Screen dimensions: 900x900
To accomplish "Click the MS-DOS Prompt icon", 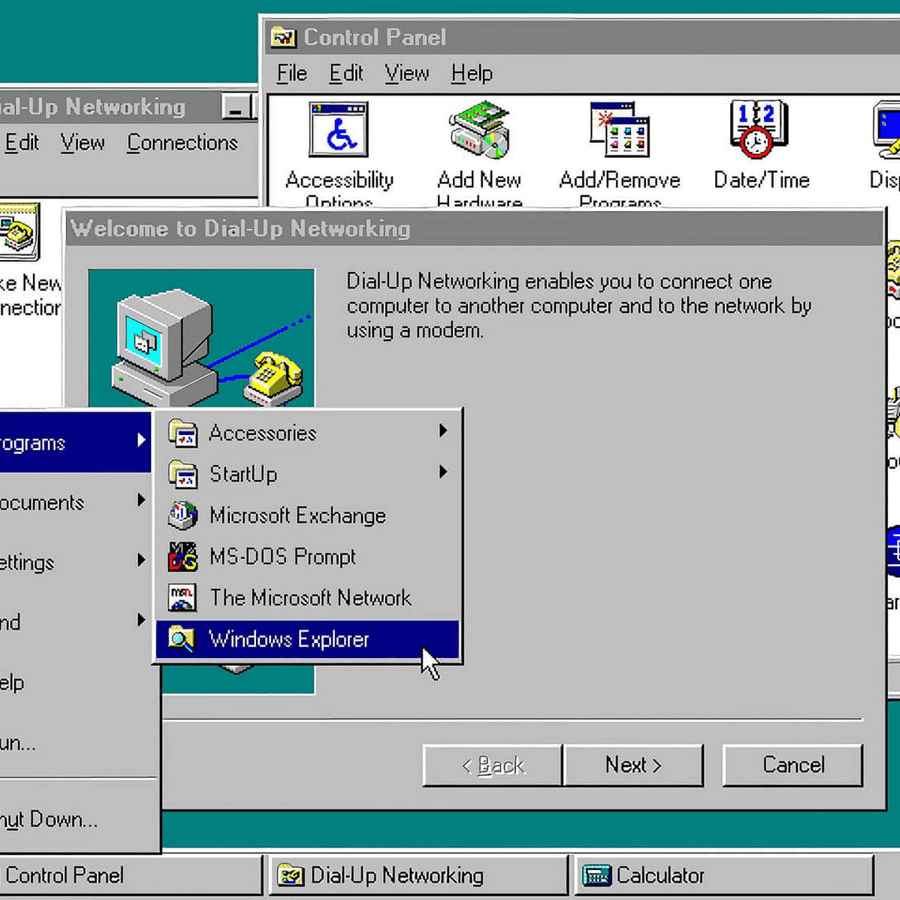I will tap(183, 557).
